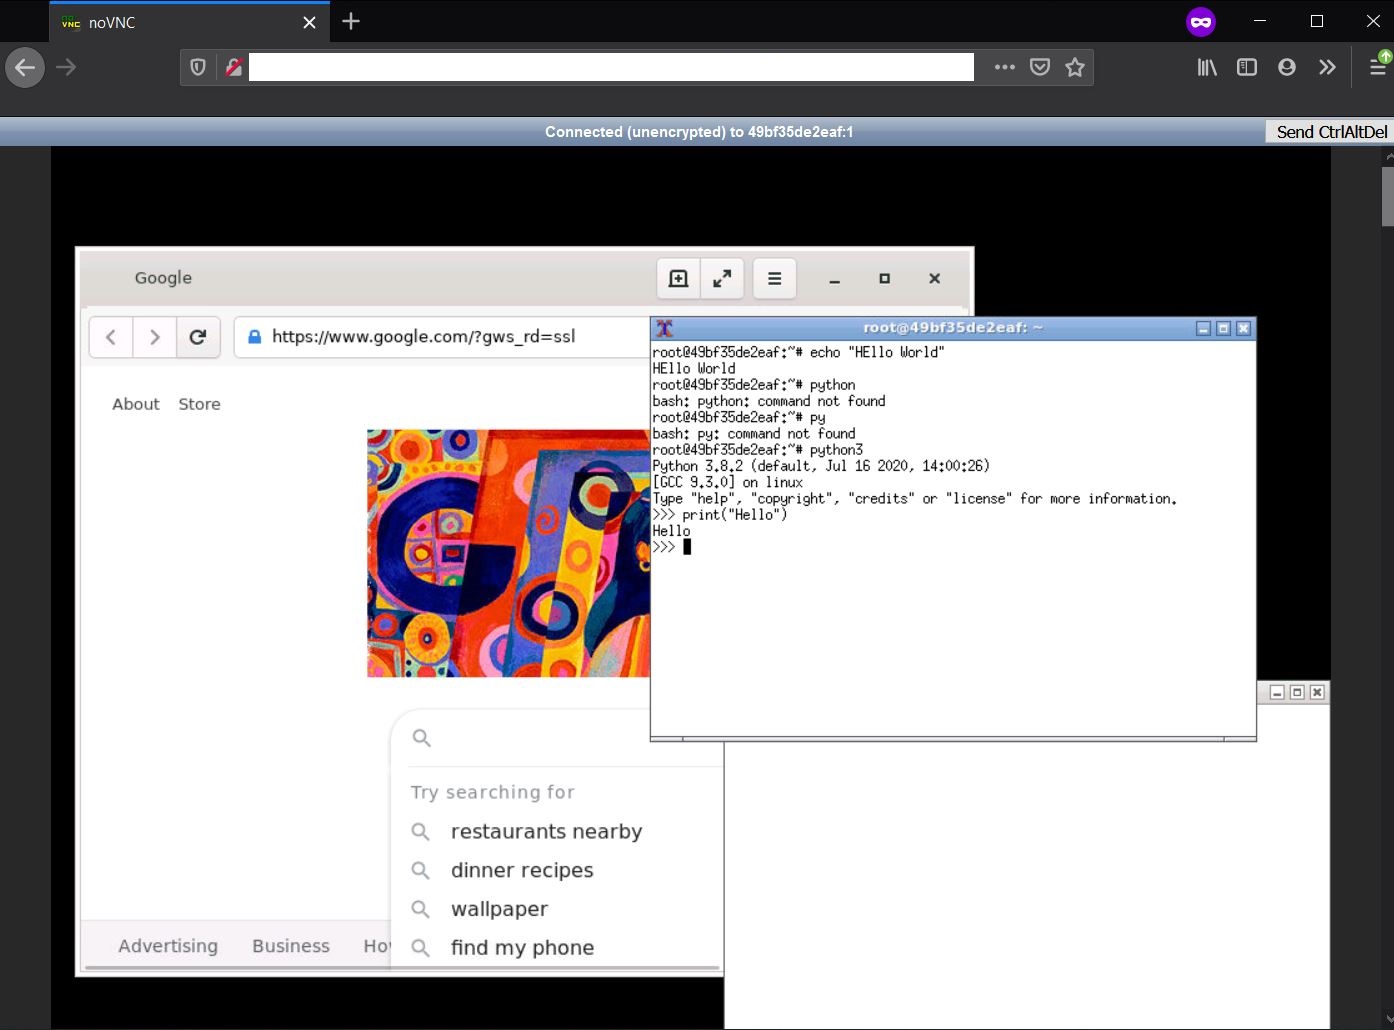Maximize the Google browser window
The height and width of the screenshot is (1030, 1394).
click(884, 279)
